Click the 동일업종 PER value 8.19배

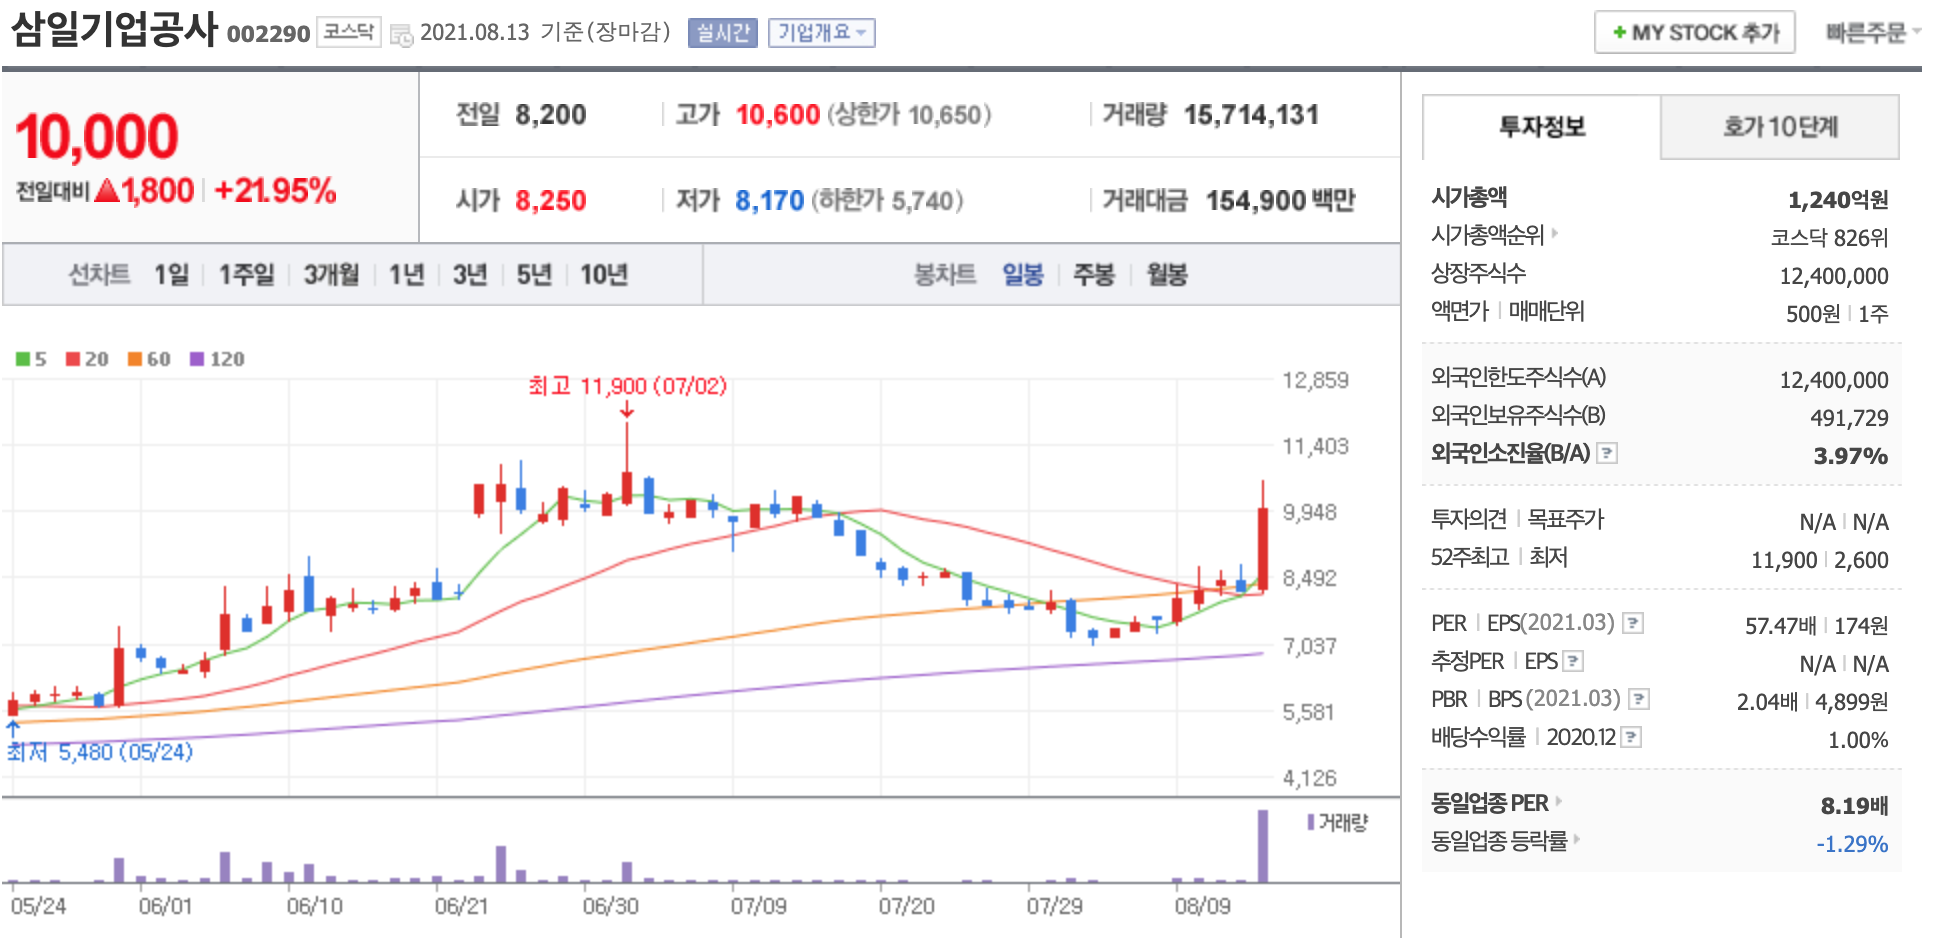coord(1854,806)
